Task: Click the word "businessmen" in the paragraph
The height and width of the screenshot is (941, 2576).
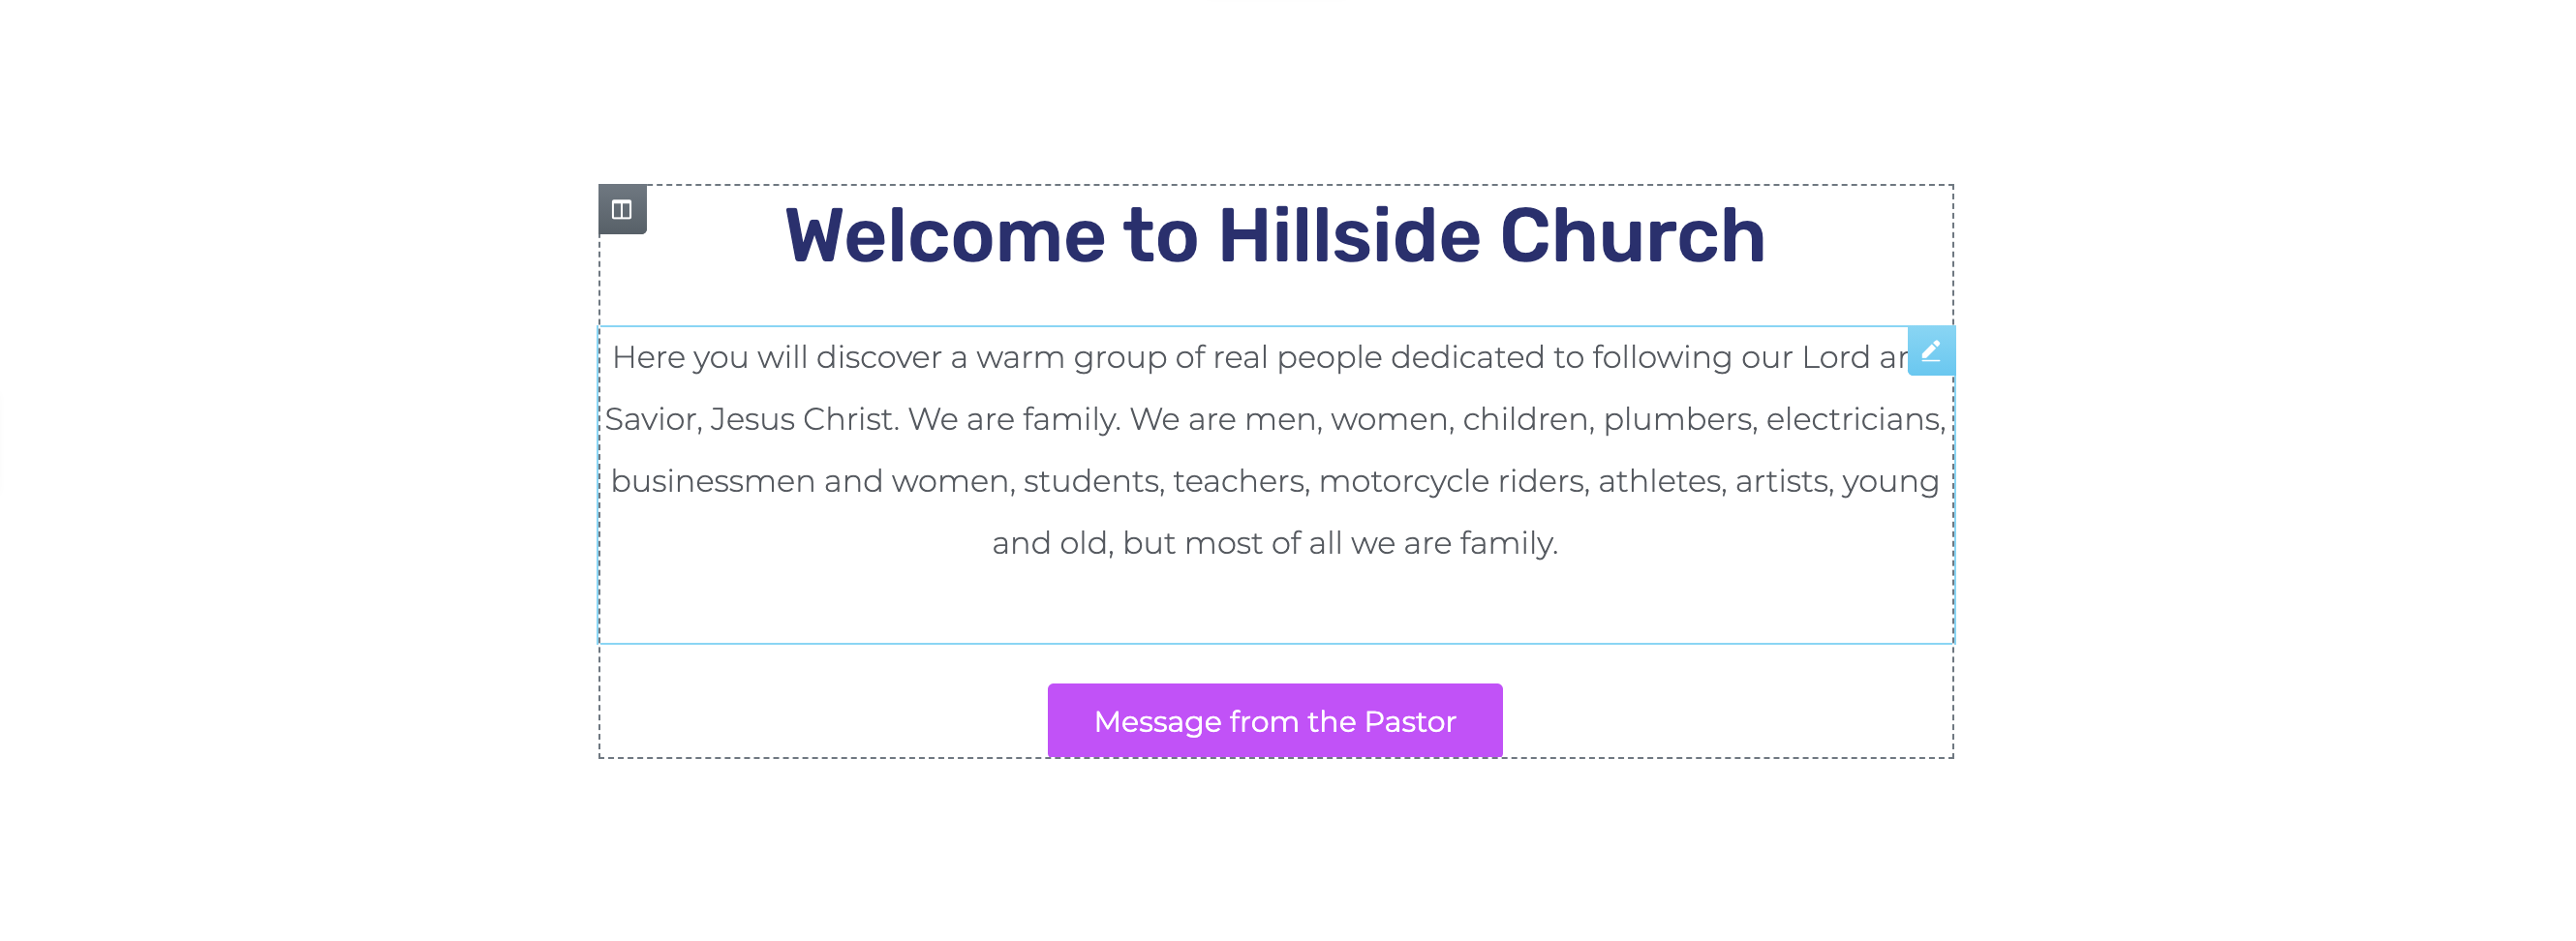Action: (x=712, y=481)
